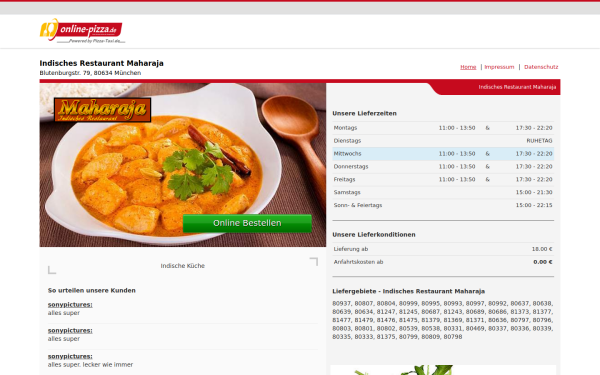Click the curry dish photo
The image size is (600, 375).
click(x=183, y=165)
